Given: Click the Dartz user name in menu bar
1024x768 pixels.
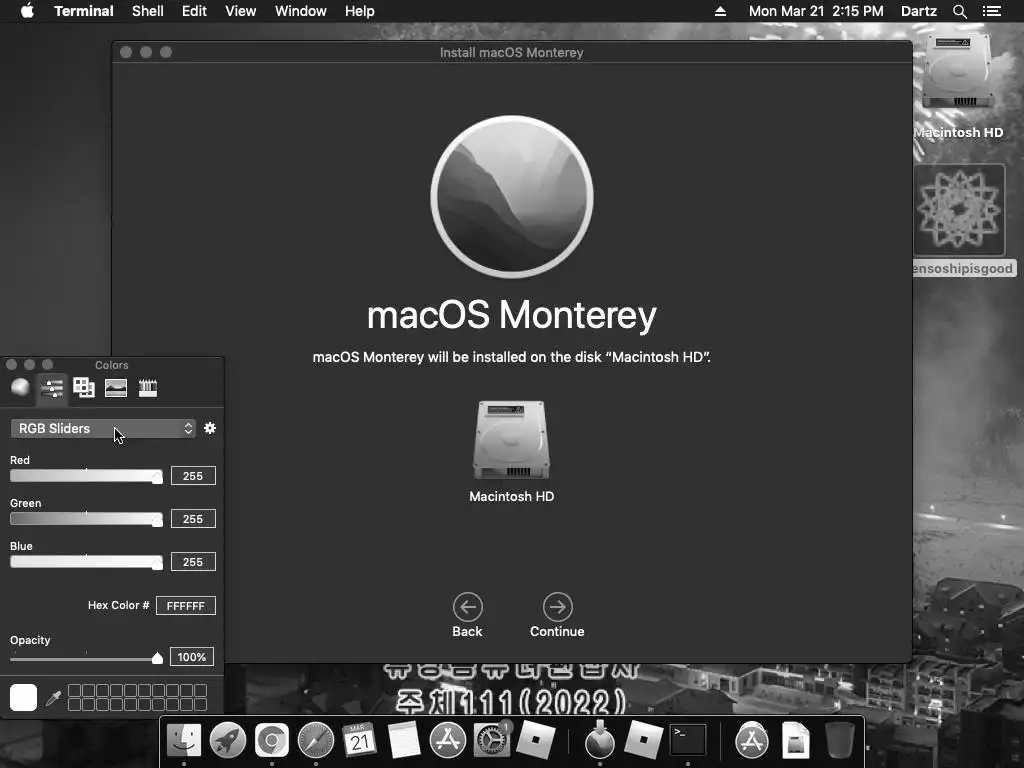Looking at the screenshot, I should tap(919, 11).
